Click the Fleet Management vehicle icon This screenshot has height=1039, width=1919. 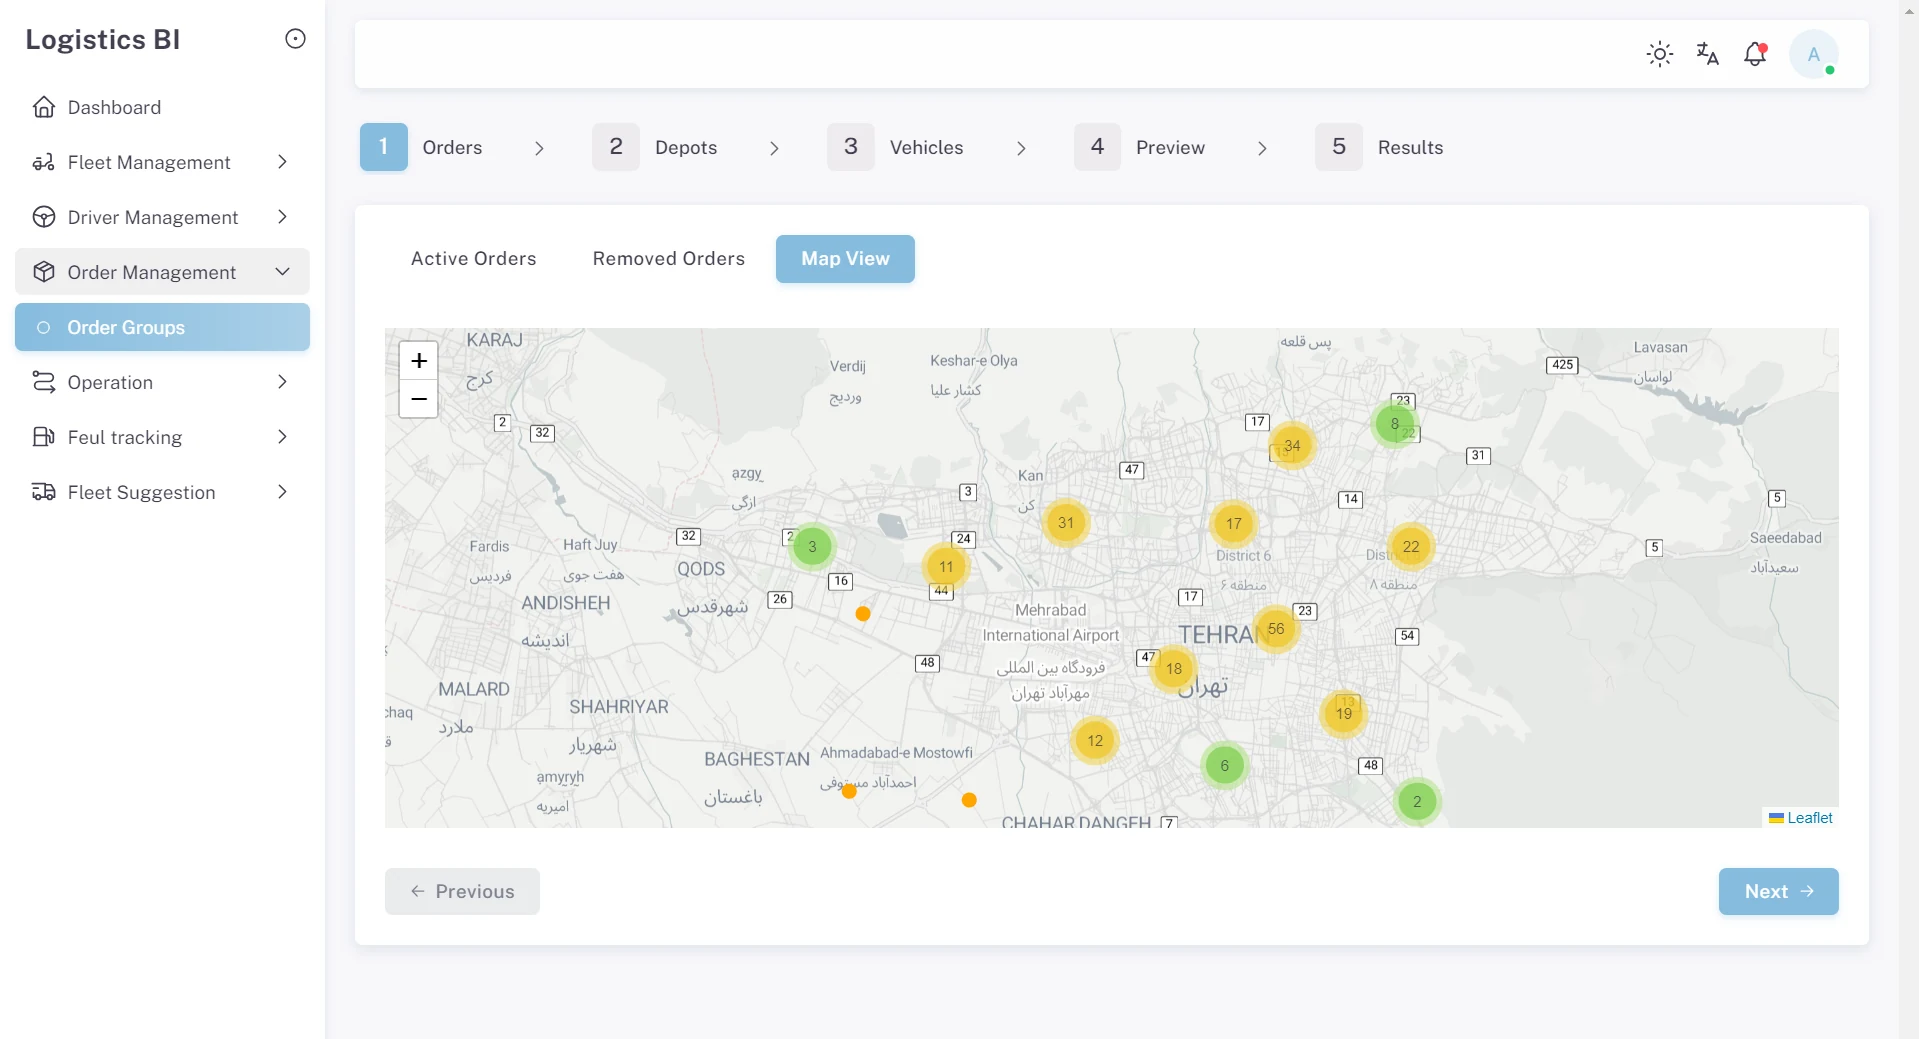[44, 162]
